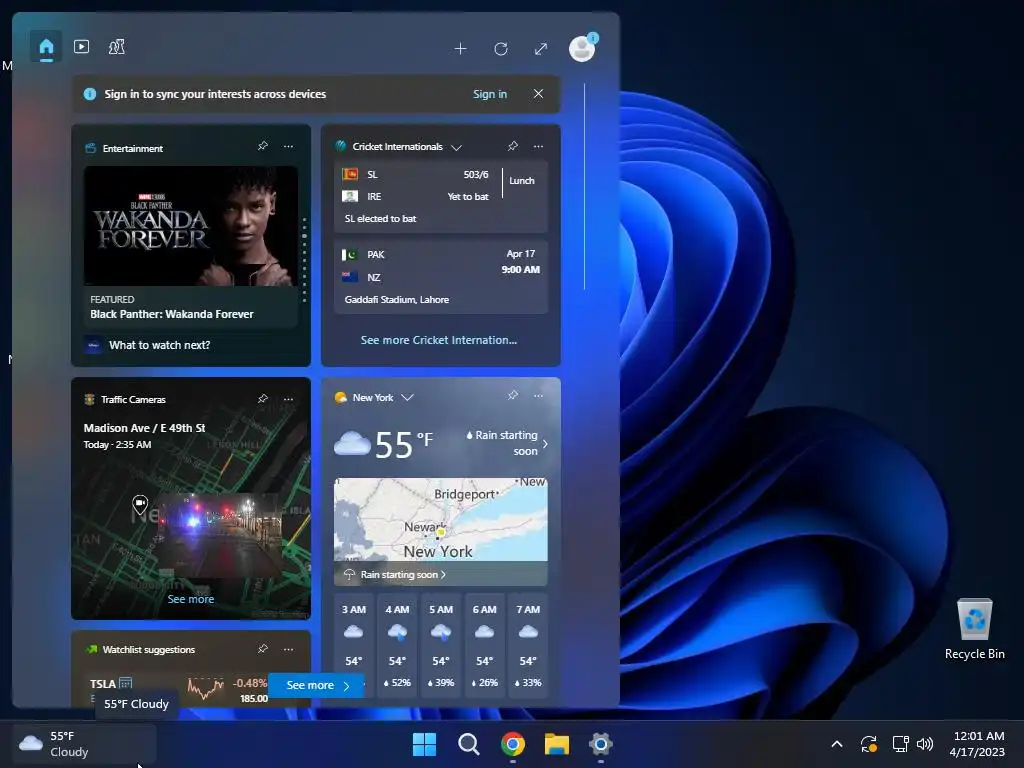Add widgets with the plus icon
The width and height of the screenshot is (1024, 768).
(x=460, y=49)
